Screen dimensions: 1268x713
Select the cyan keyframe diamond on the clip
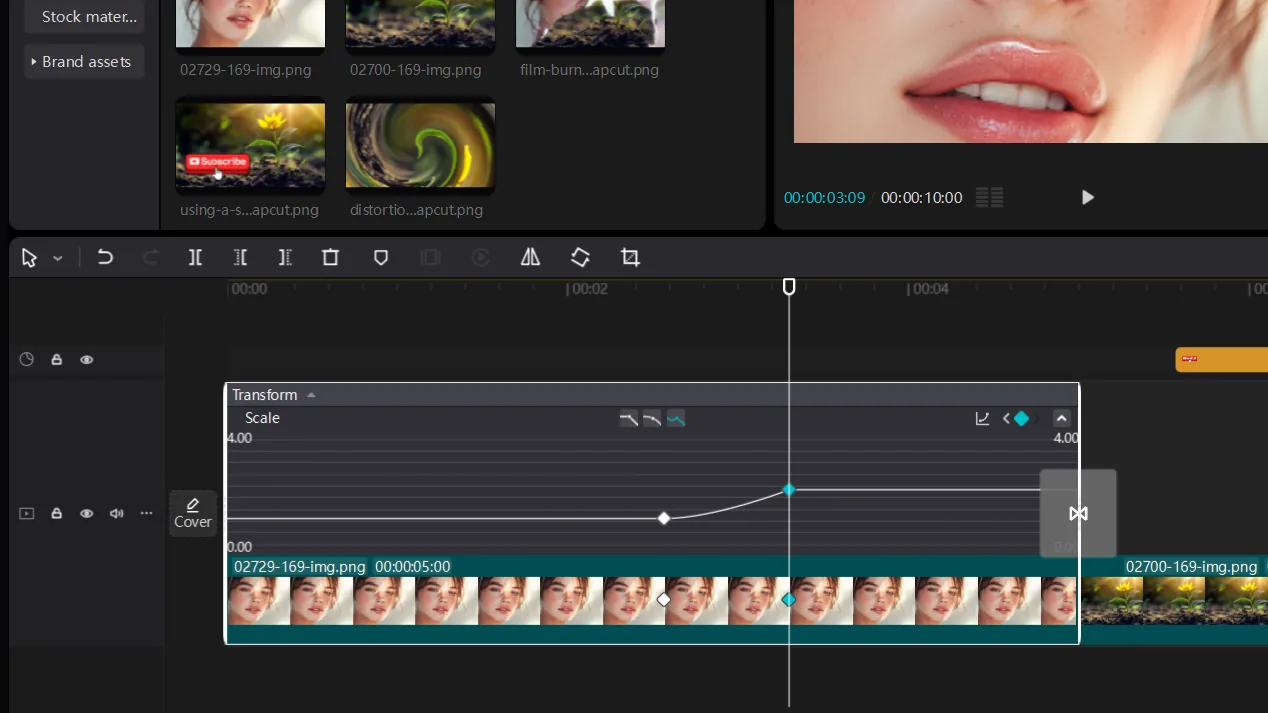click(789, 599)
